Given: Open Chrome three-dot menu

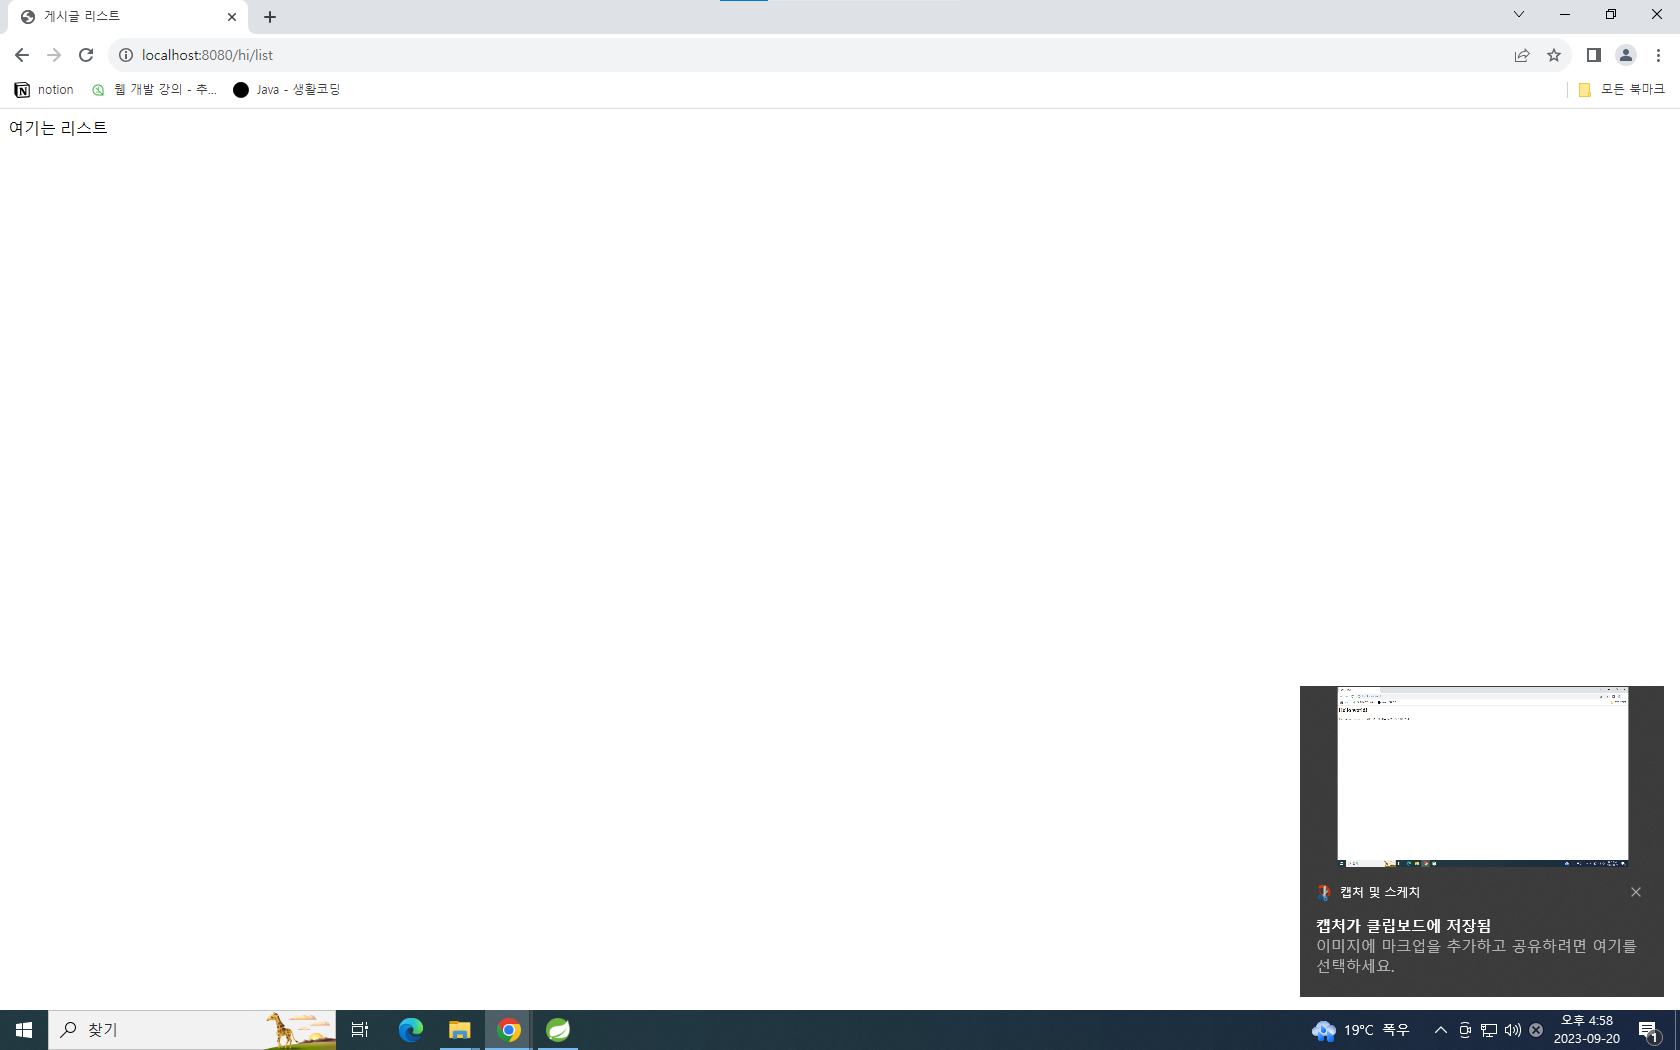Looking at the screenshot, I should [1658, 55].
